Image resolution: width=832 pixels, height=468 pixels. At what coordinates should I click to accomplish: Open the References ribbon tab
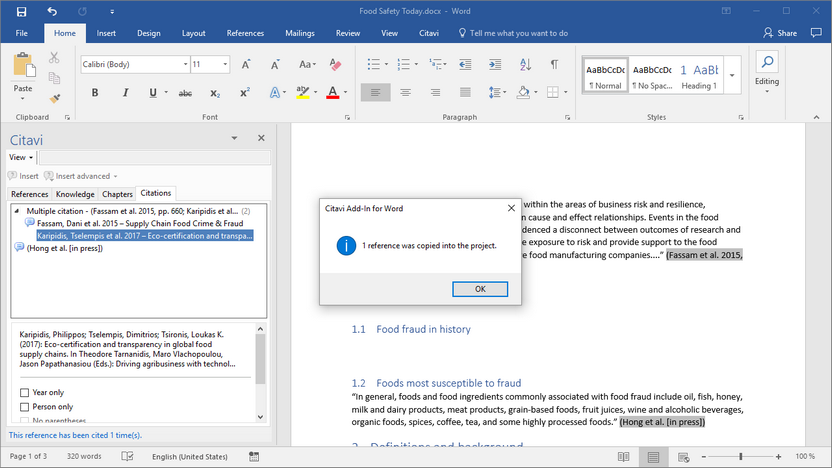pos(245,33)
